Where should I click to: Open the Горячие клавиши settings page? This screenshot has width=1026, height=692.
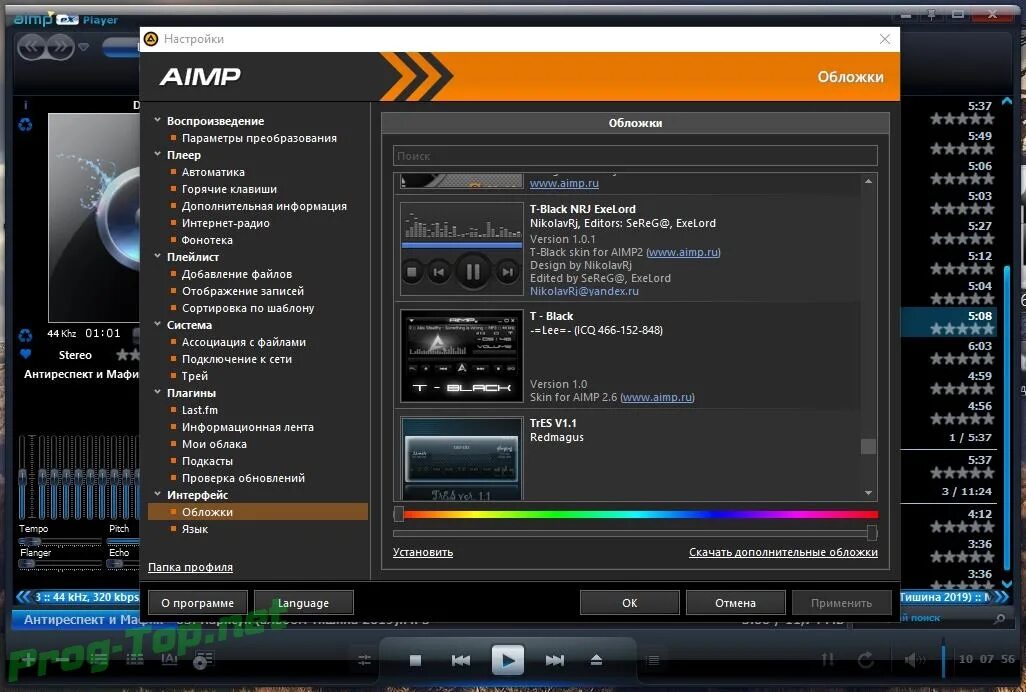pyautogui.click(x=229, y=189)
